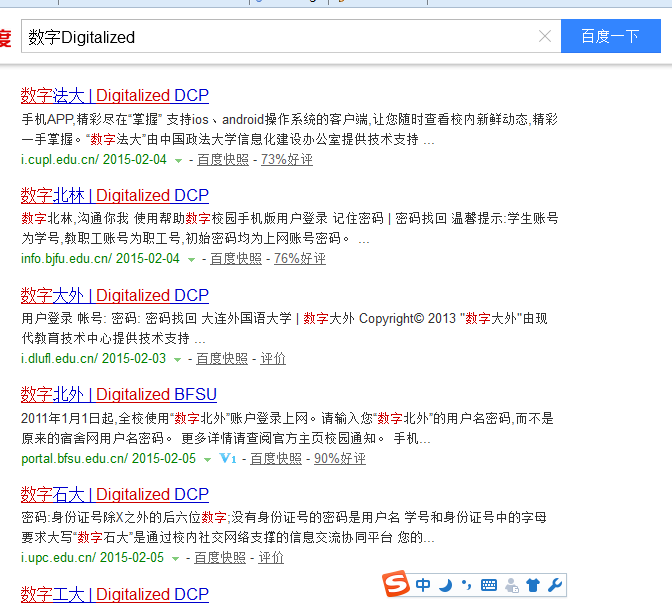Viewport: 672px width, 608px height.
Task: Click the i.dlufl.edu.cn/ green URL text
Action: [59, 359]
